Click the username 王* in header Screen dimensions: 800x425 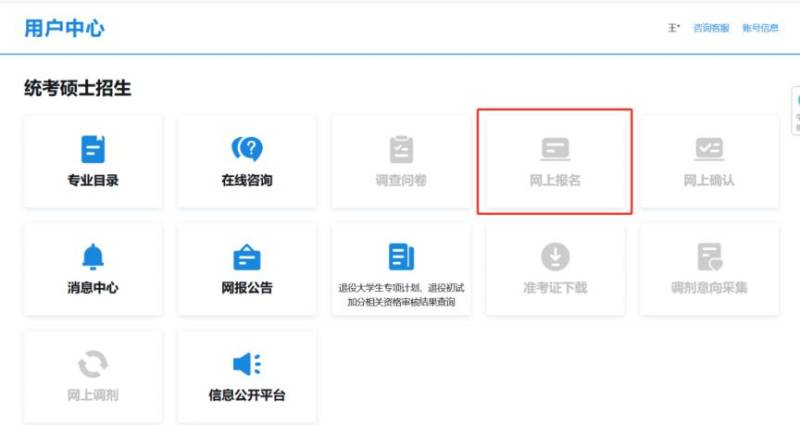[x=674, y=28]
